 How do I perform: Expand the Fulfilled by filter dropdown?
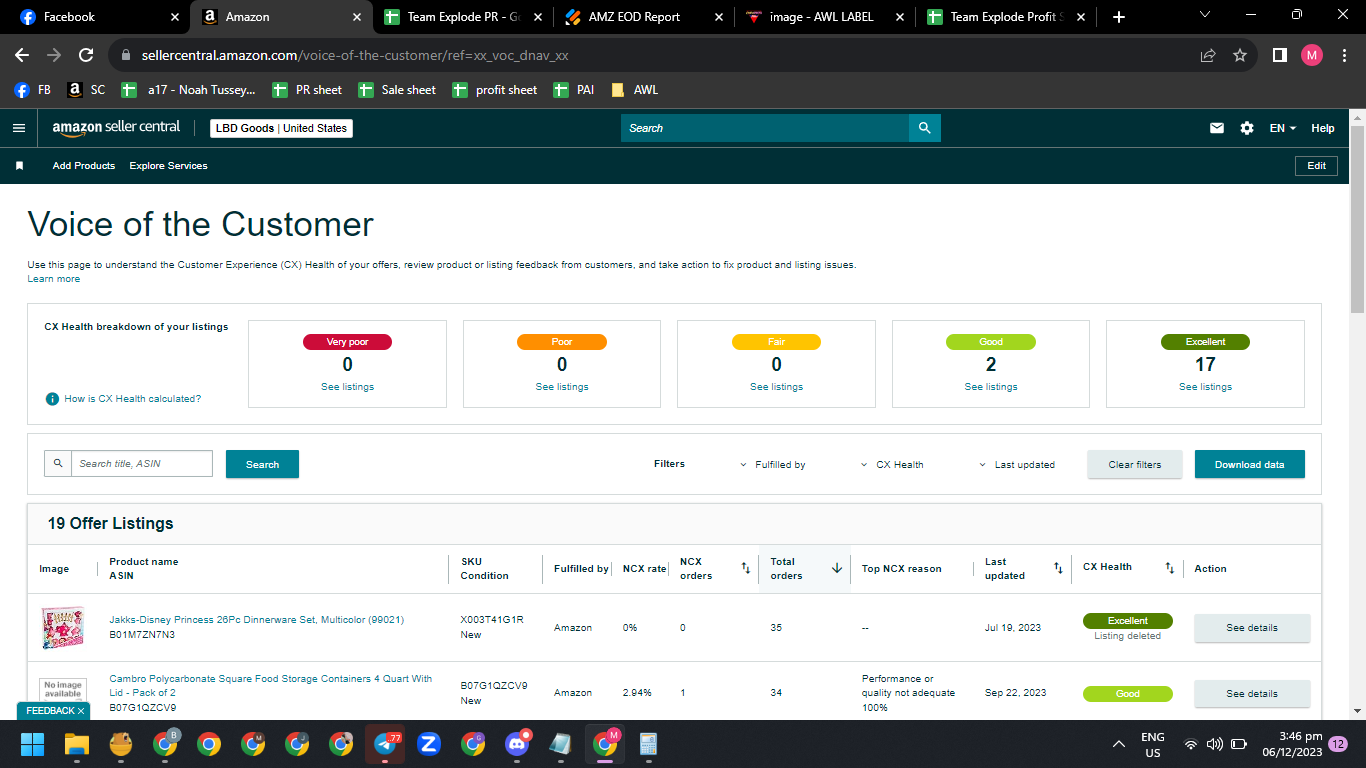[x=772, y=465]
